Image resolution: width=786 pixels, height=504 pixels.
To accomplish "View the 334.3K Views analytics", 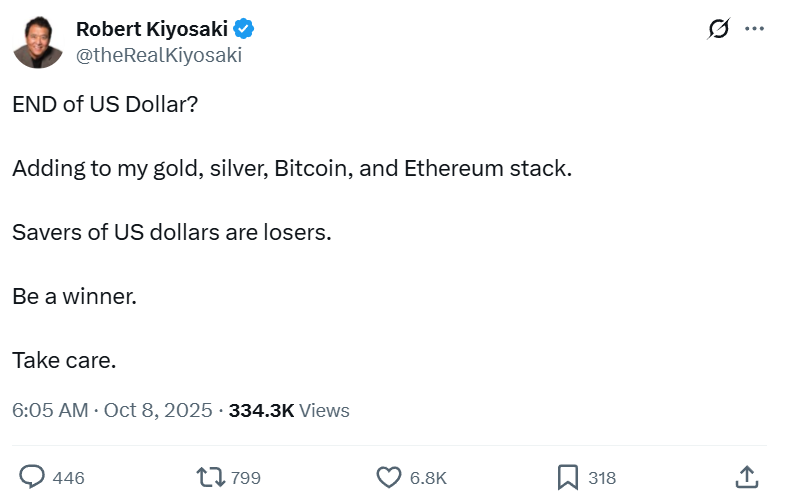I will tap(289, 410).
